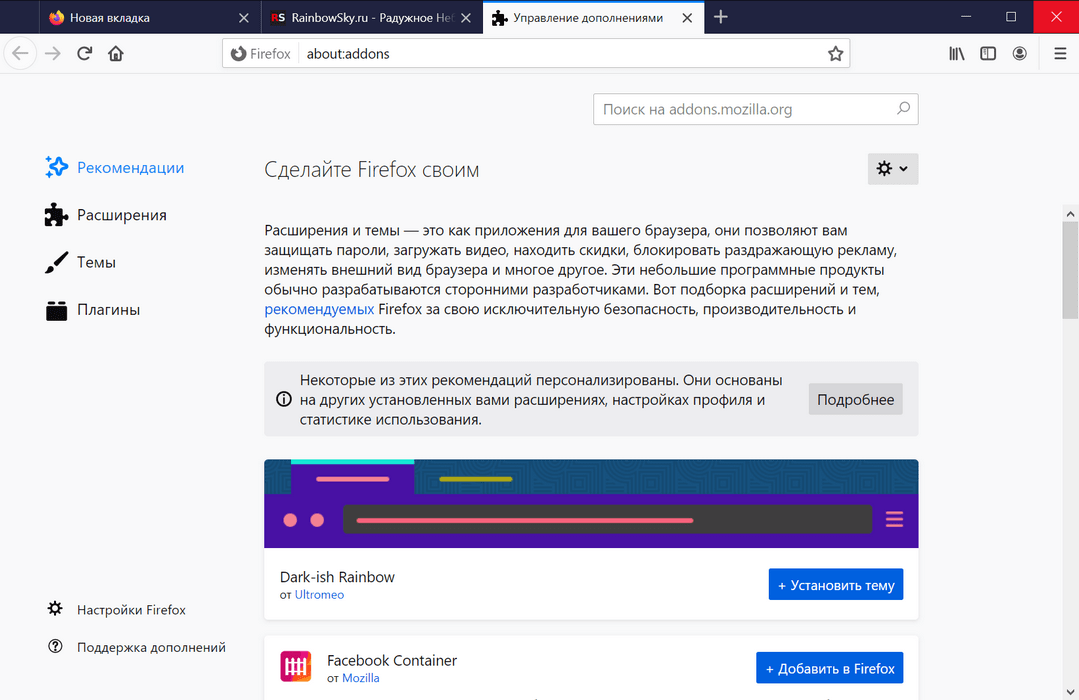Install the Dark-ish Rainbow theme
This screenshot has width=1079, height=700.
pos(835,584)
